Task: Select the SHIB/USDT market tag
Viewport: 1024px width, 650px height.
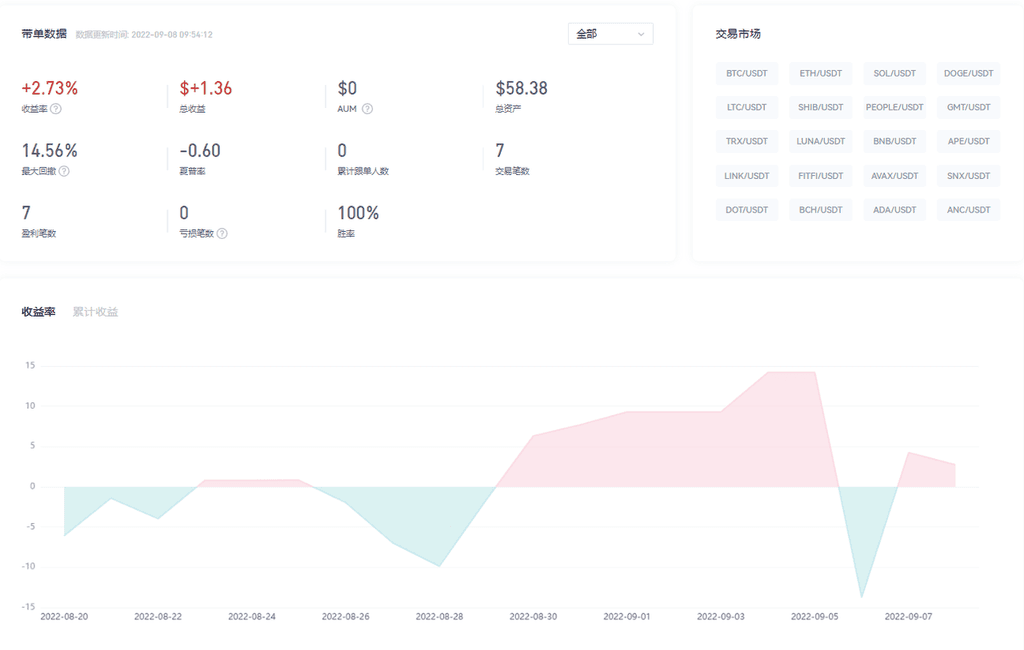Action: (820, 107)
